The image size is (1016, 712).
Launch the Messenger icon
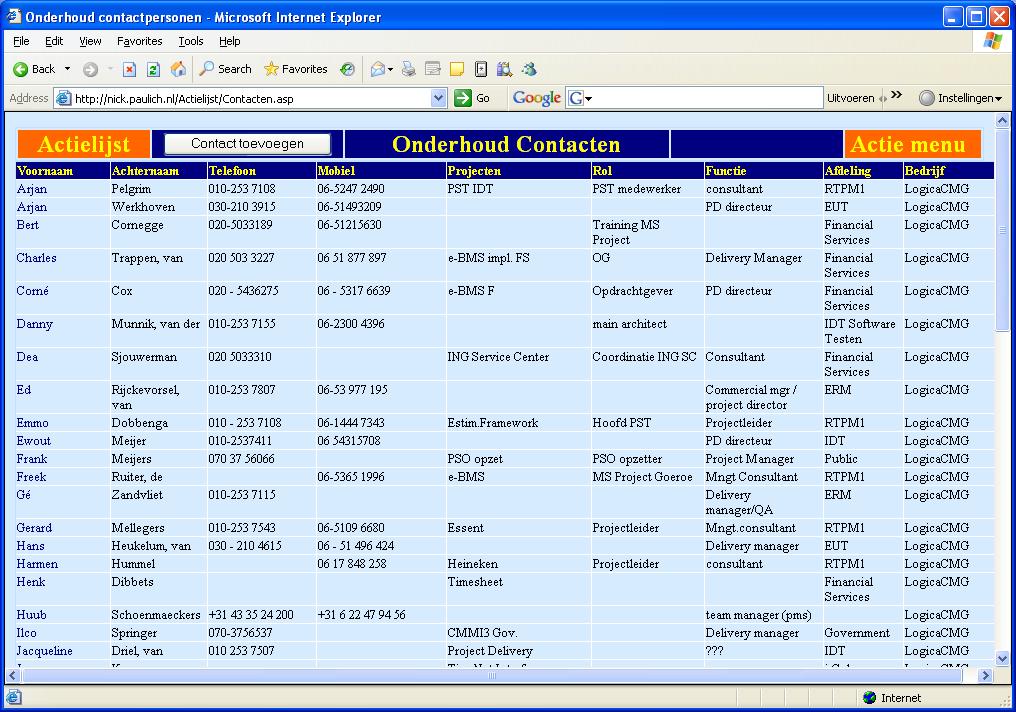[x=529, y=69]
